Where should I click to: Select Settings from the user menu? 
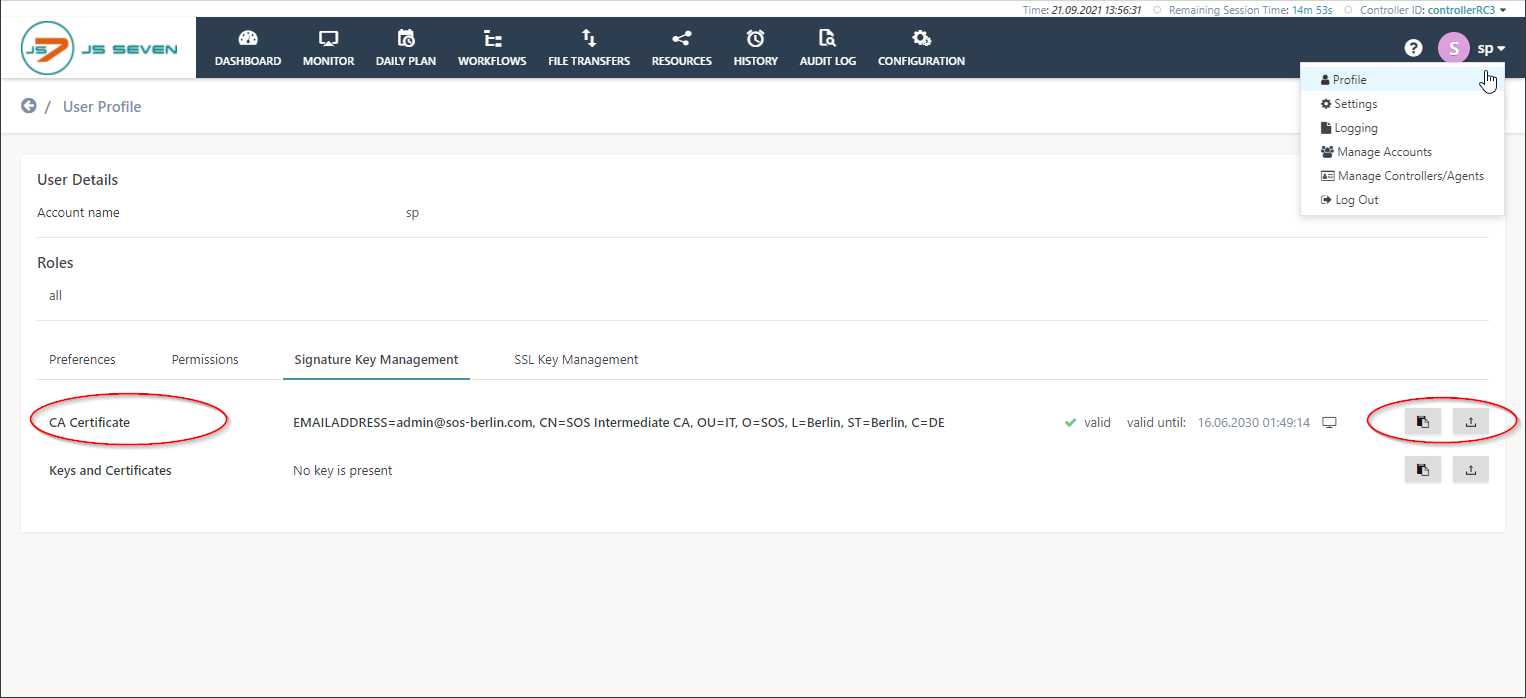(x=1402, y=103)
